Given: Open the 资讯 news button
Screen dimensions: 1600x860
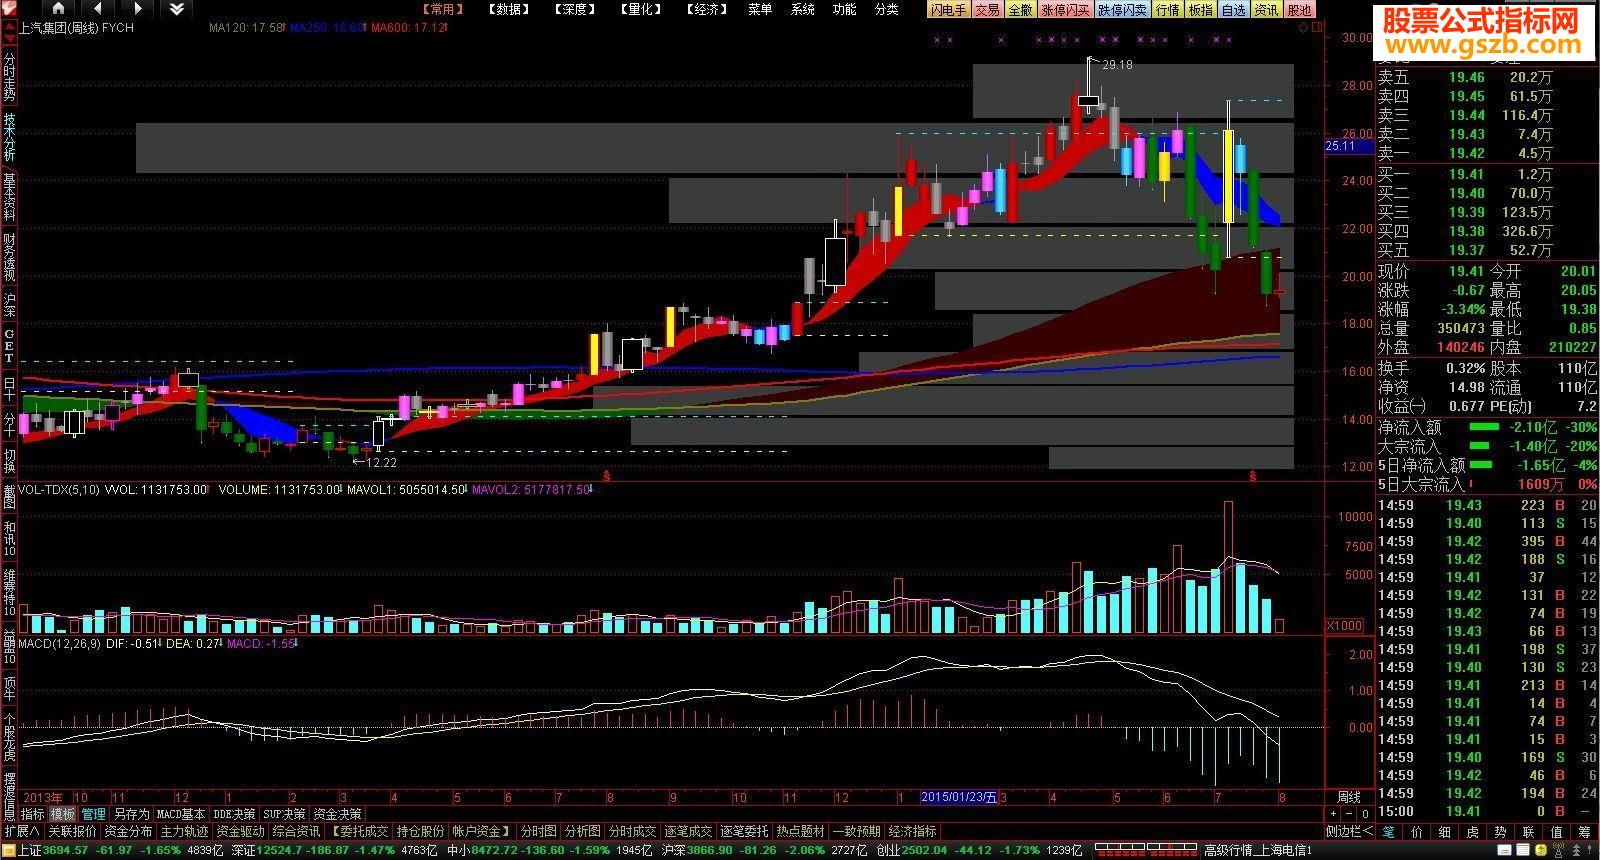Looking at the screenshot, I should [x=1266, y=10].
